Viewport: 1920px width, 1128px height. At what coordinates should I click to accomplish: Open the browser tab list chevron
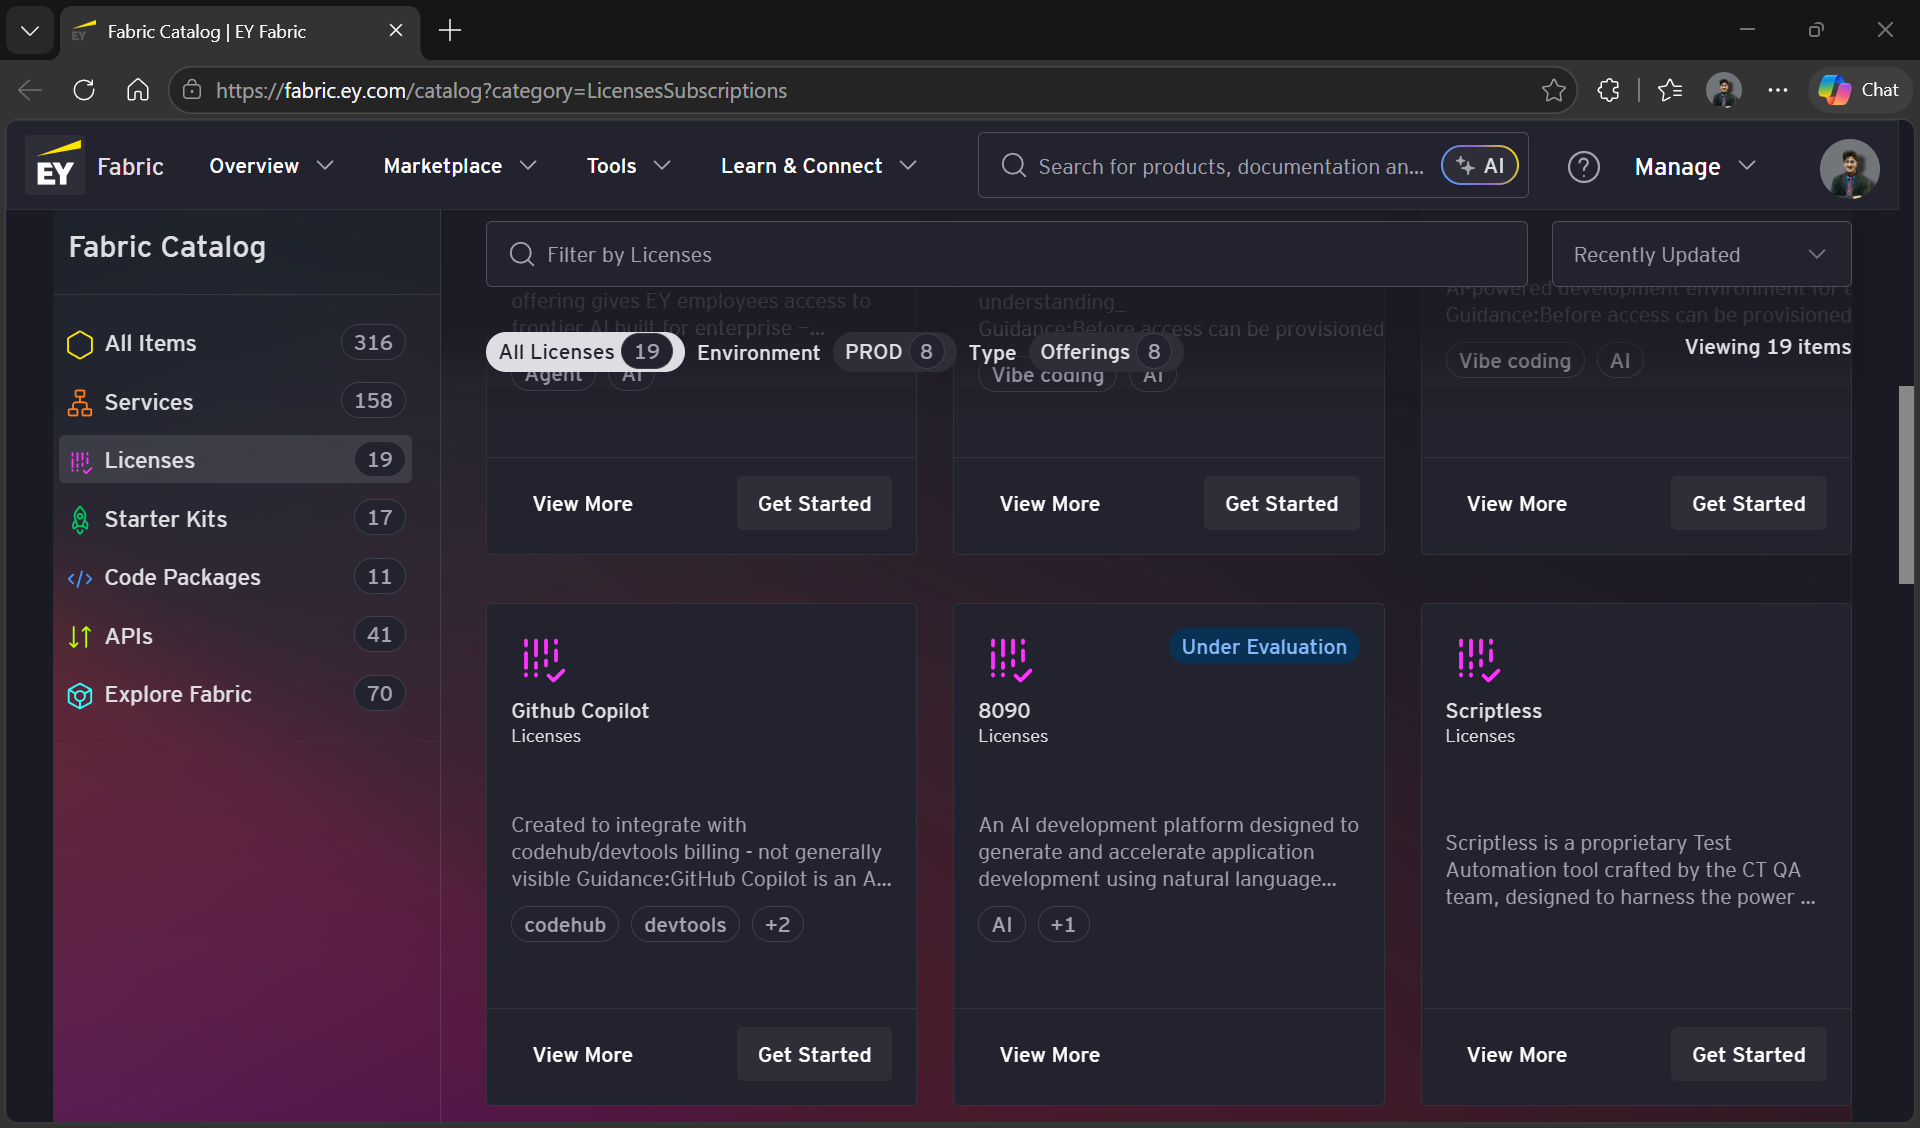coord(30,31)
